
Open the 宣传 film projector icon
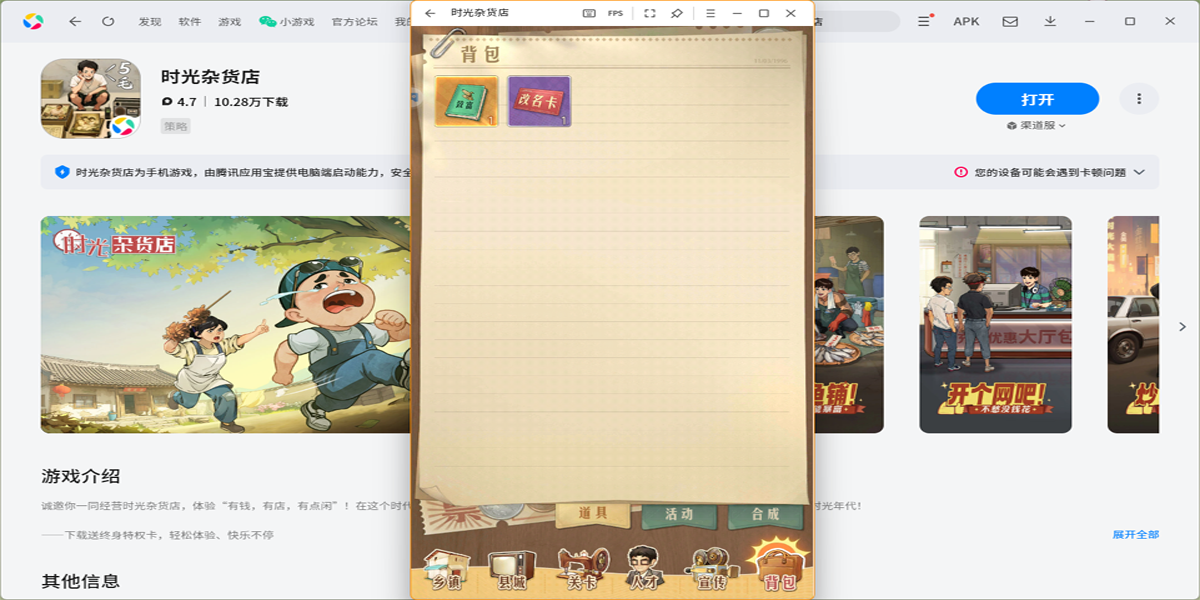pyautogui.click(x=712, y=569)
